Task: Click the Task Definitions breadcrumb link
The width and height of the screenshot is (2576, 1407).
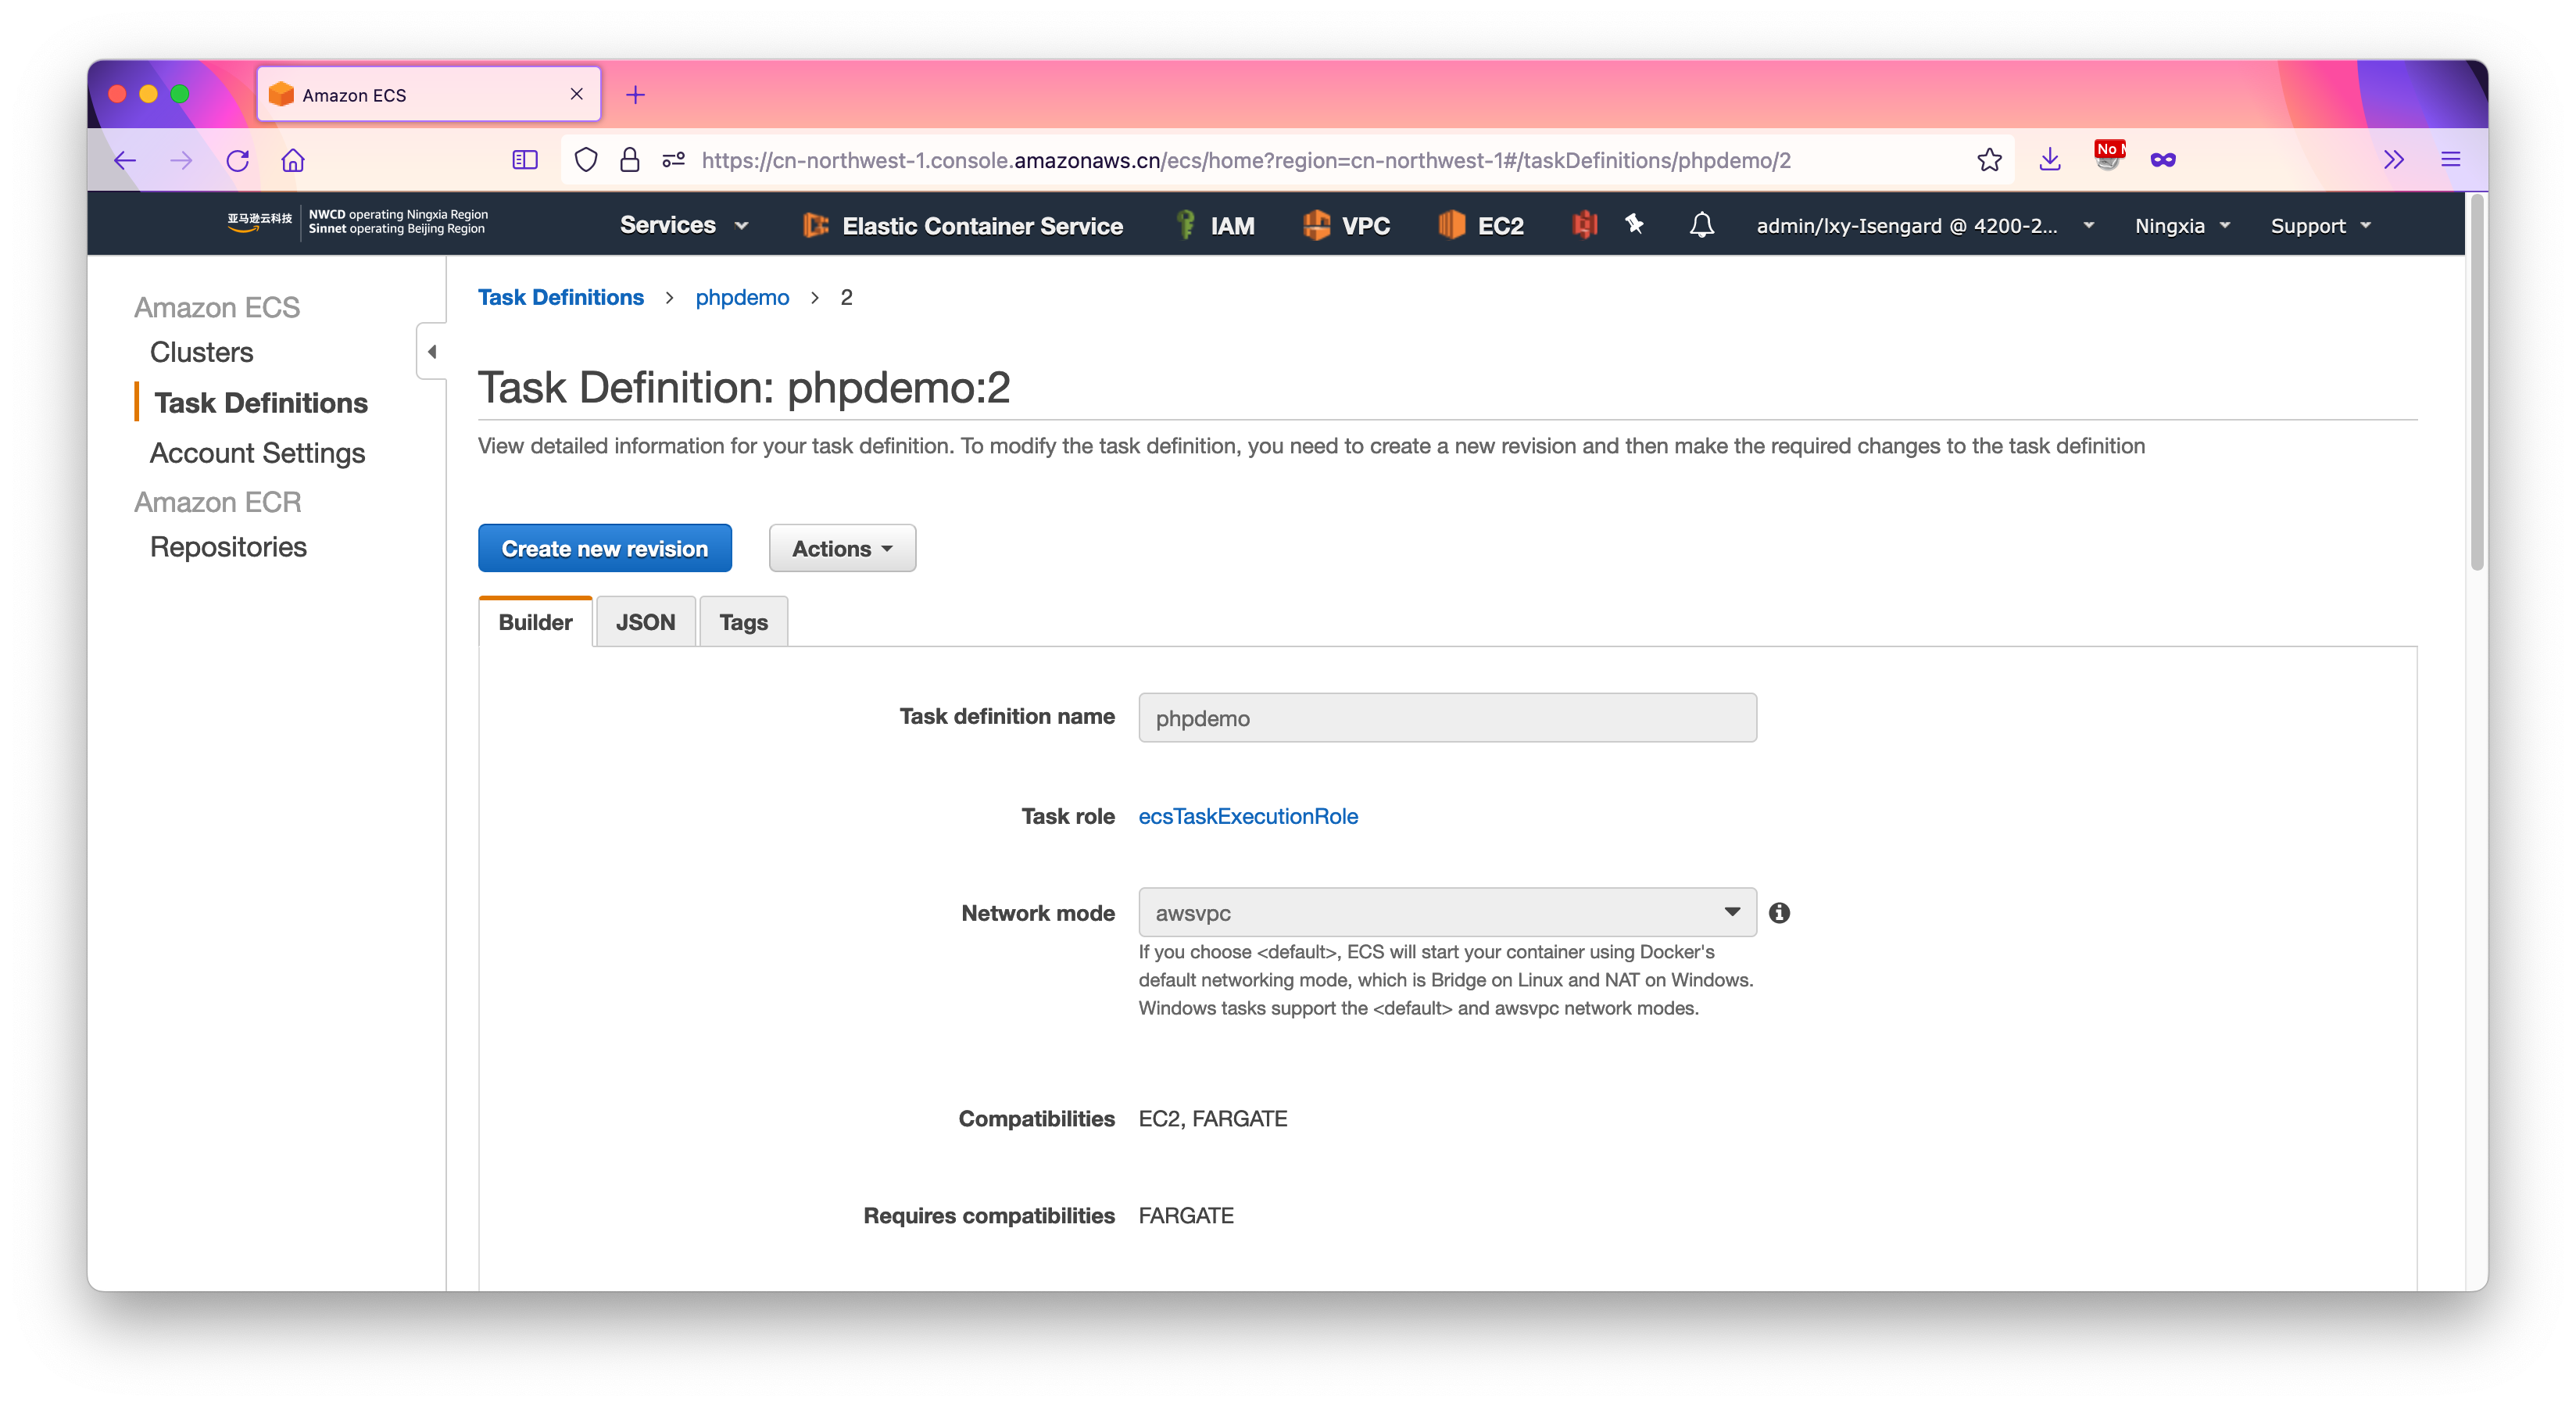Action: coord(560,297)
